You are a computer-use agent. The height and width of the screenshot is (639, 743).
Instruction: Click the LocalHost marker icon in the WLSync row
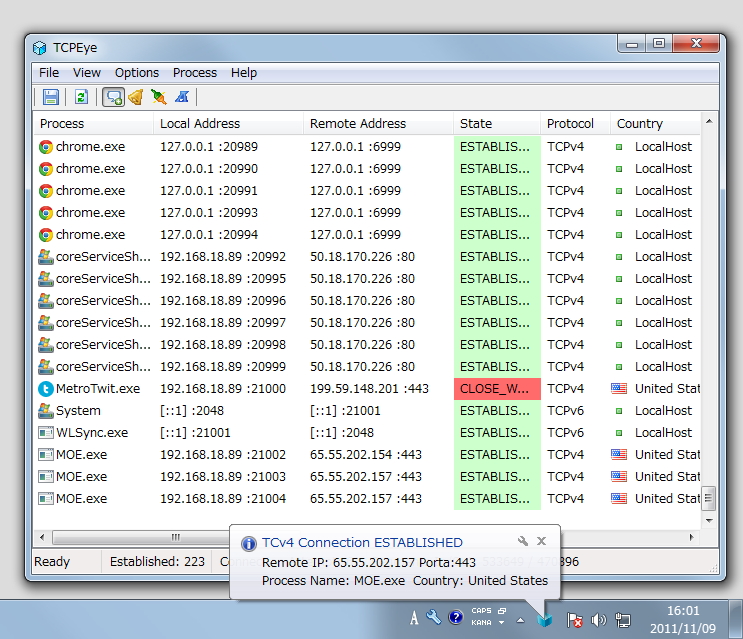click(619, 433)
